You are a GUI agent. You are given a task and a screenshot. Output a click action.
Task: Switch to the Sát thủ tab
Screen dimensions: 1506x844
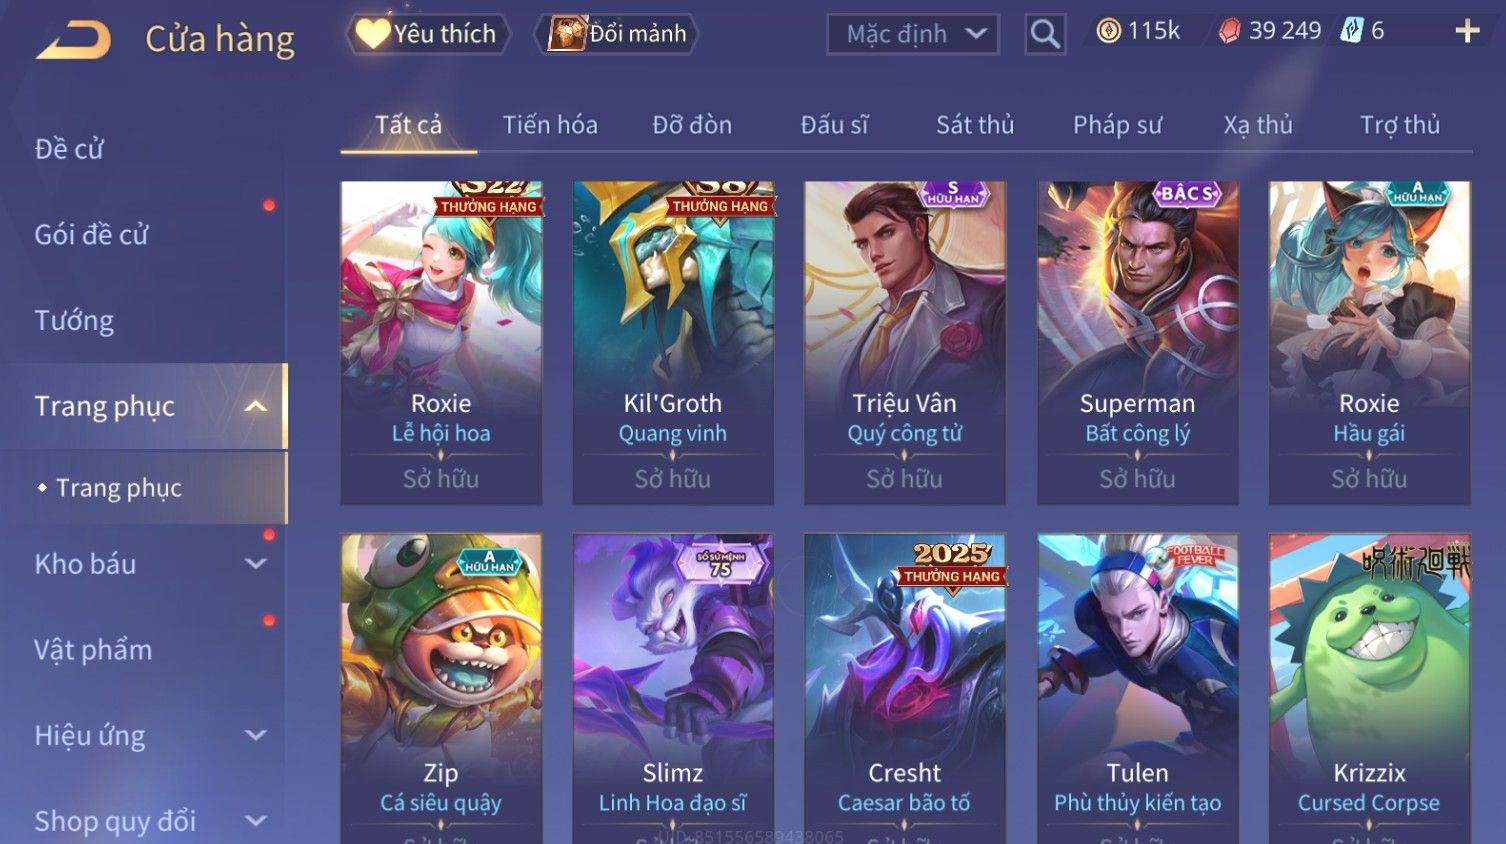click(975, 125)
